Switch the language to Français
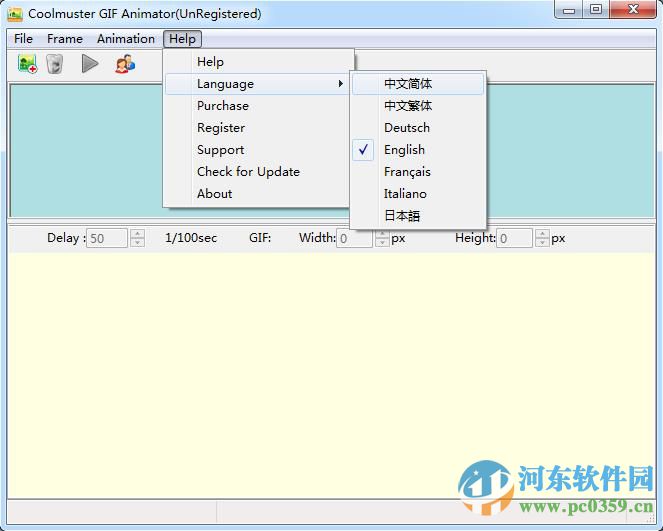 (418, 172)
